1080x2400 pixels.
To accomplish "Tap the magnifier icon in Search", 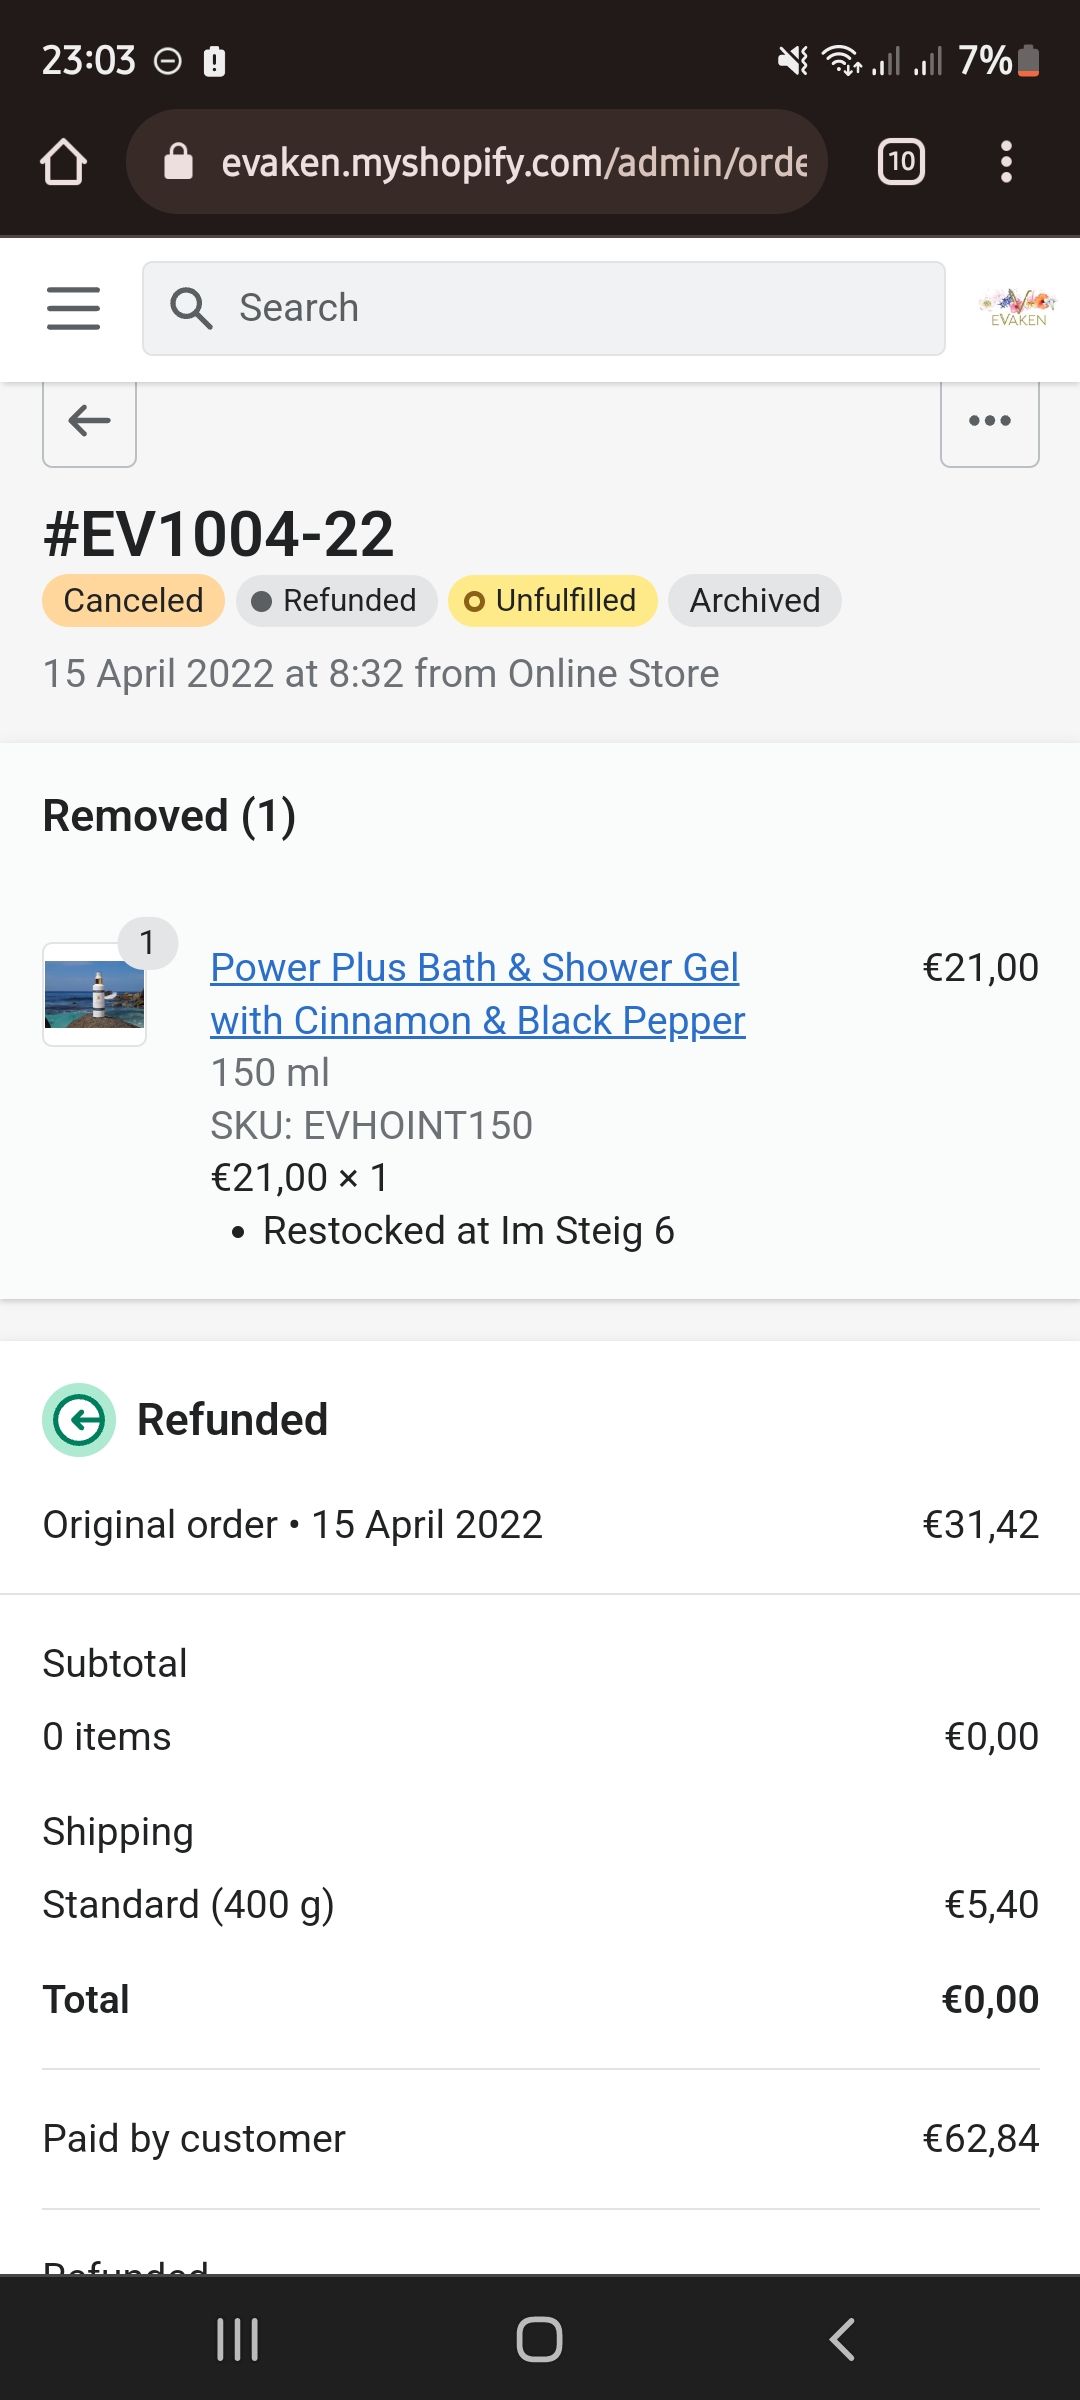I will [x=190, y=308].
